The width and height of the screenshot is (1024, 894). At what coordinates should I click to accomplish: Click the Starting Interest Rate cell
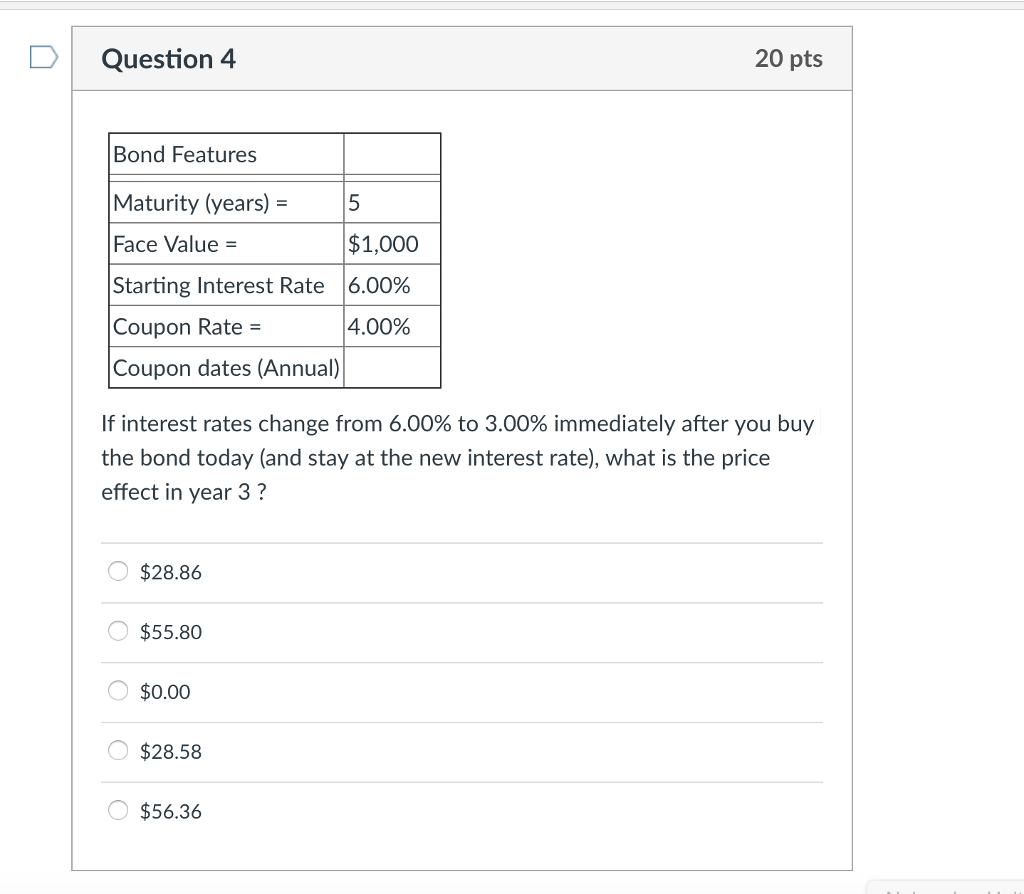click(219, 285)
